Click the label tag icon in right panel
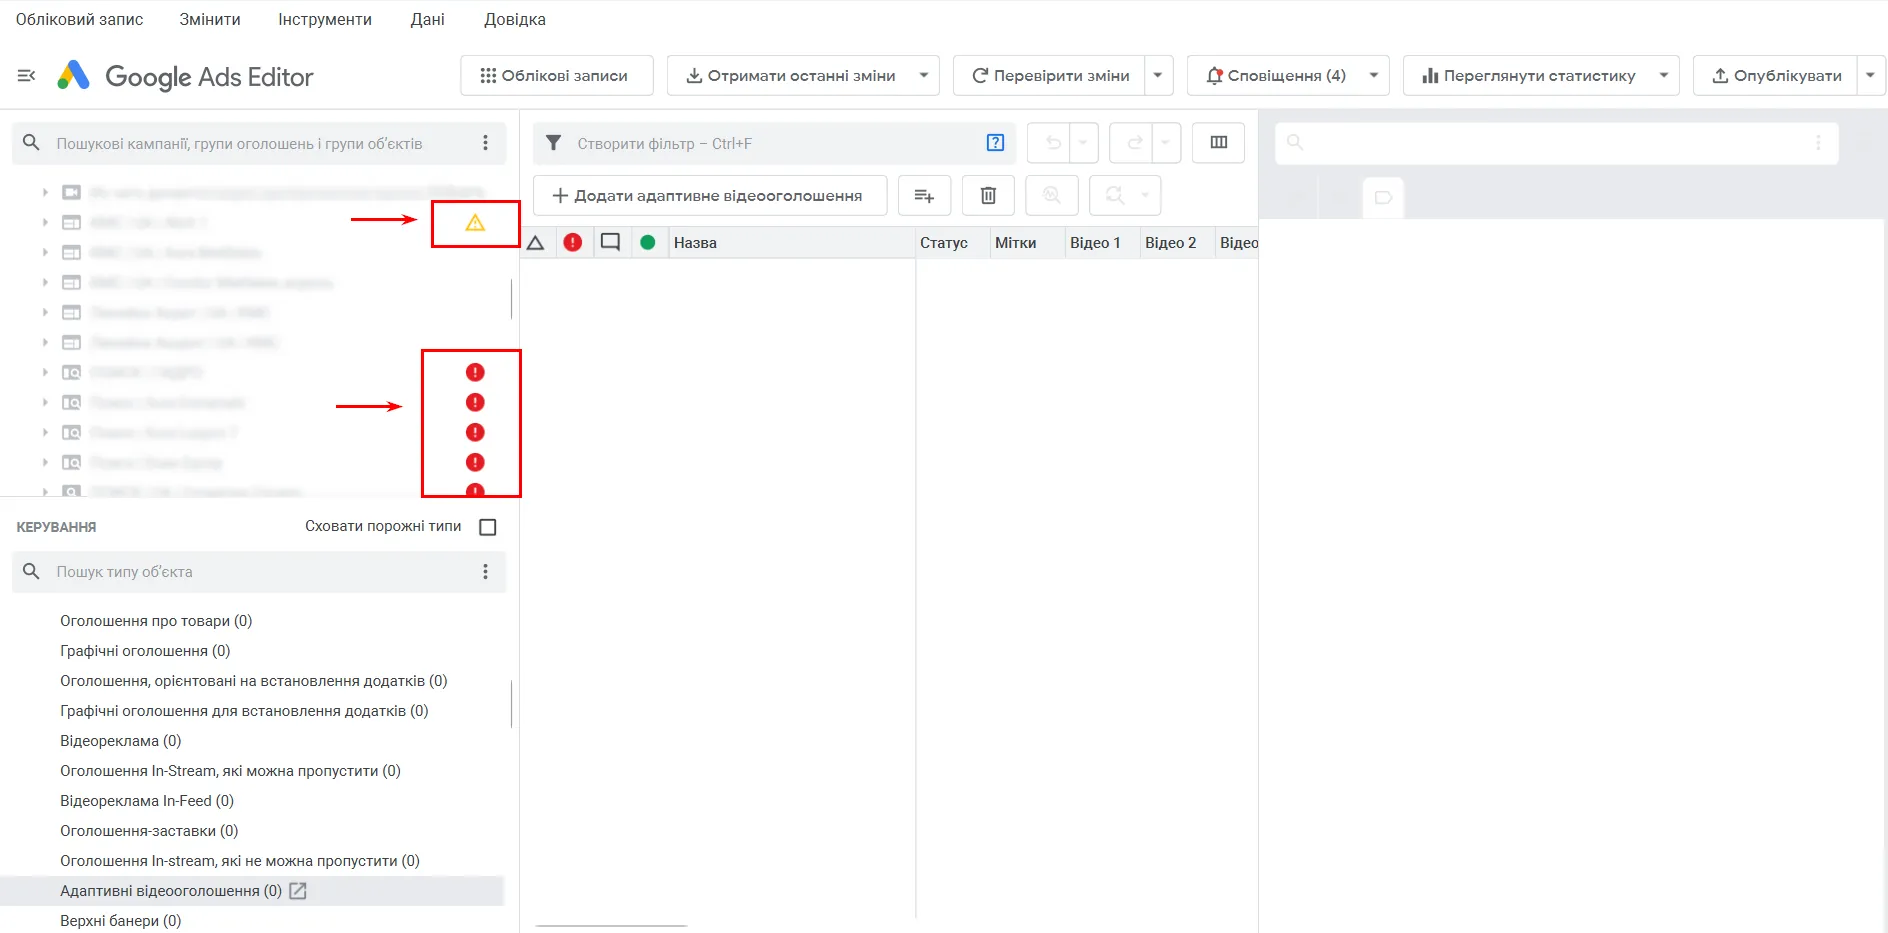 (x=1384, y=198)
